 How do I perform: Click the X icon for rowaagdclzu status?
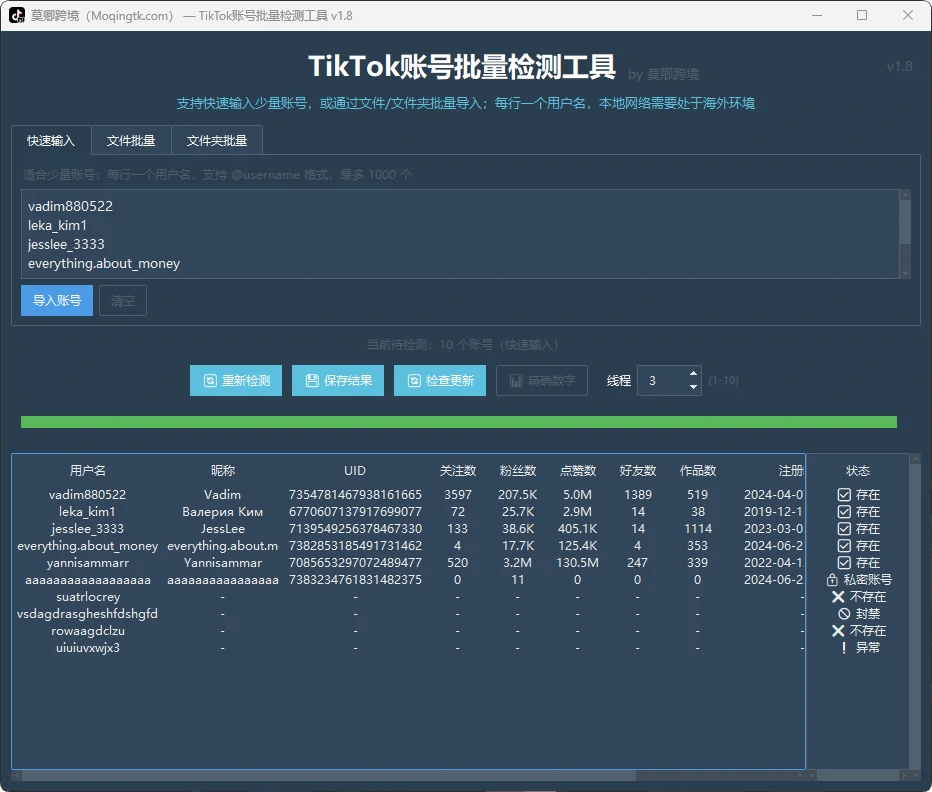[838, 631]
